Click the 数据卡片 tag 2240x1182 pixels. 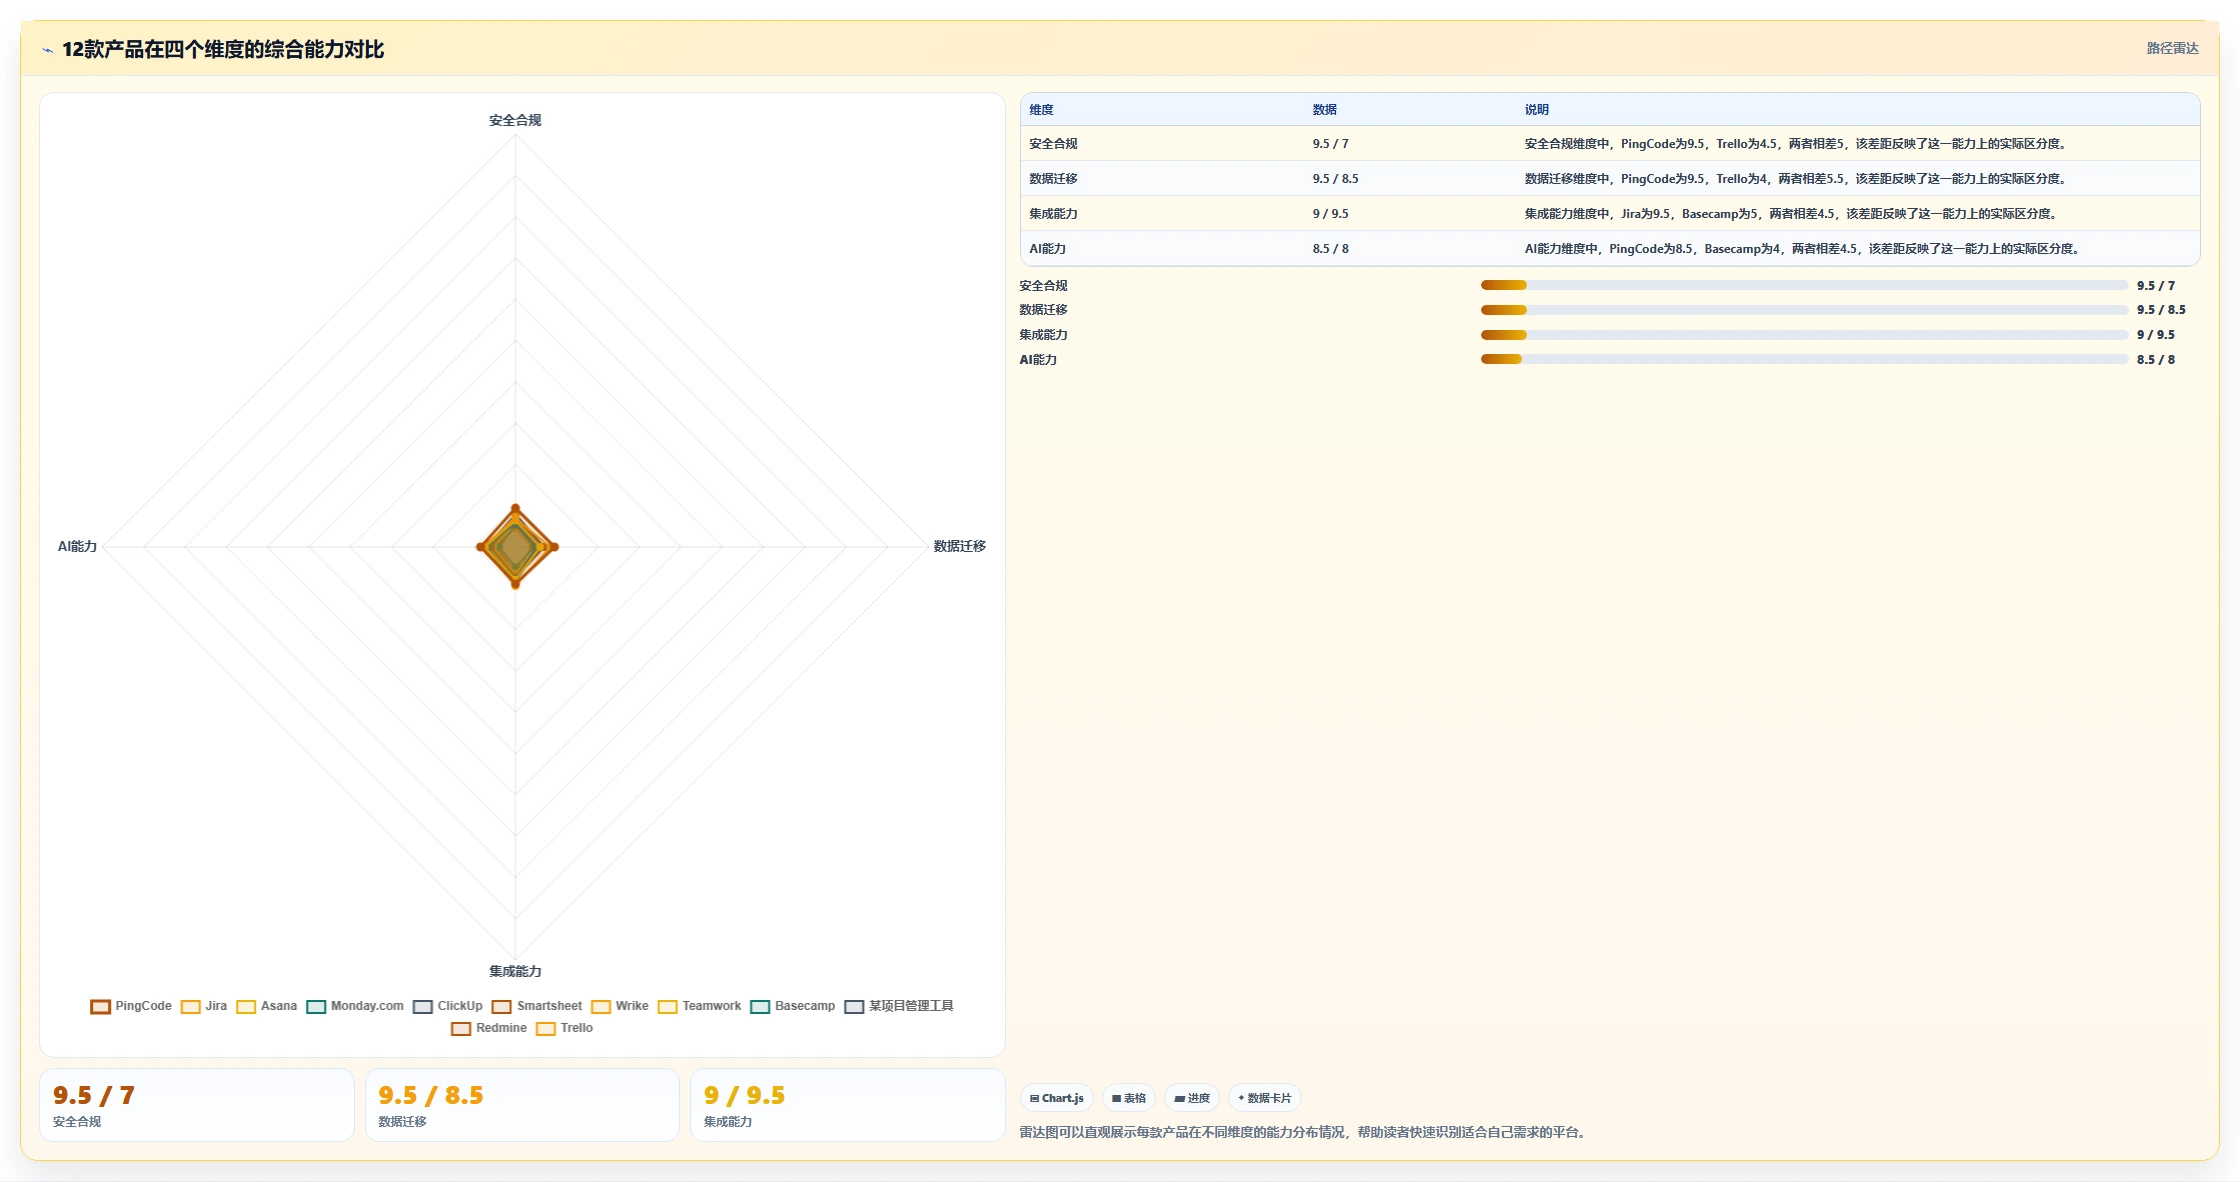click(1265, 1098)
